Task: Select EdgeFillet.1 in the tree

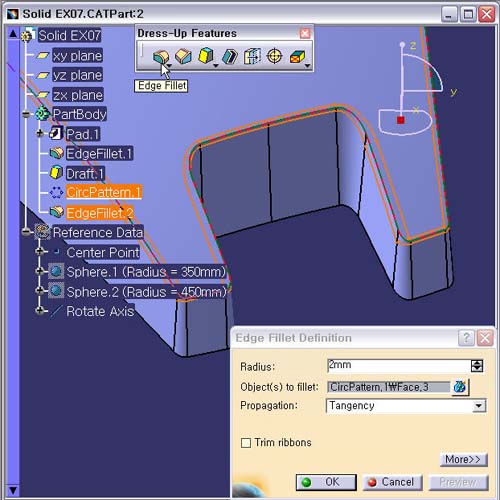Action: pos(99,154)
